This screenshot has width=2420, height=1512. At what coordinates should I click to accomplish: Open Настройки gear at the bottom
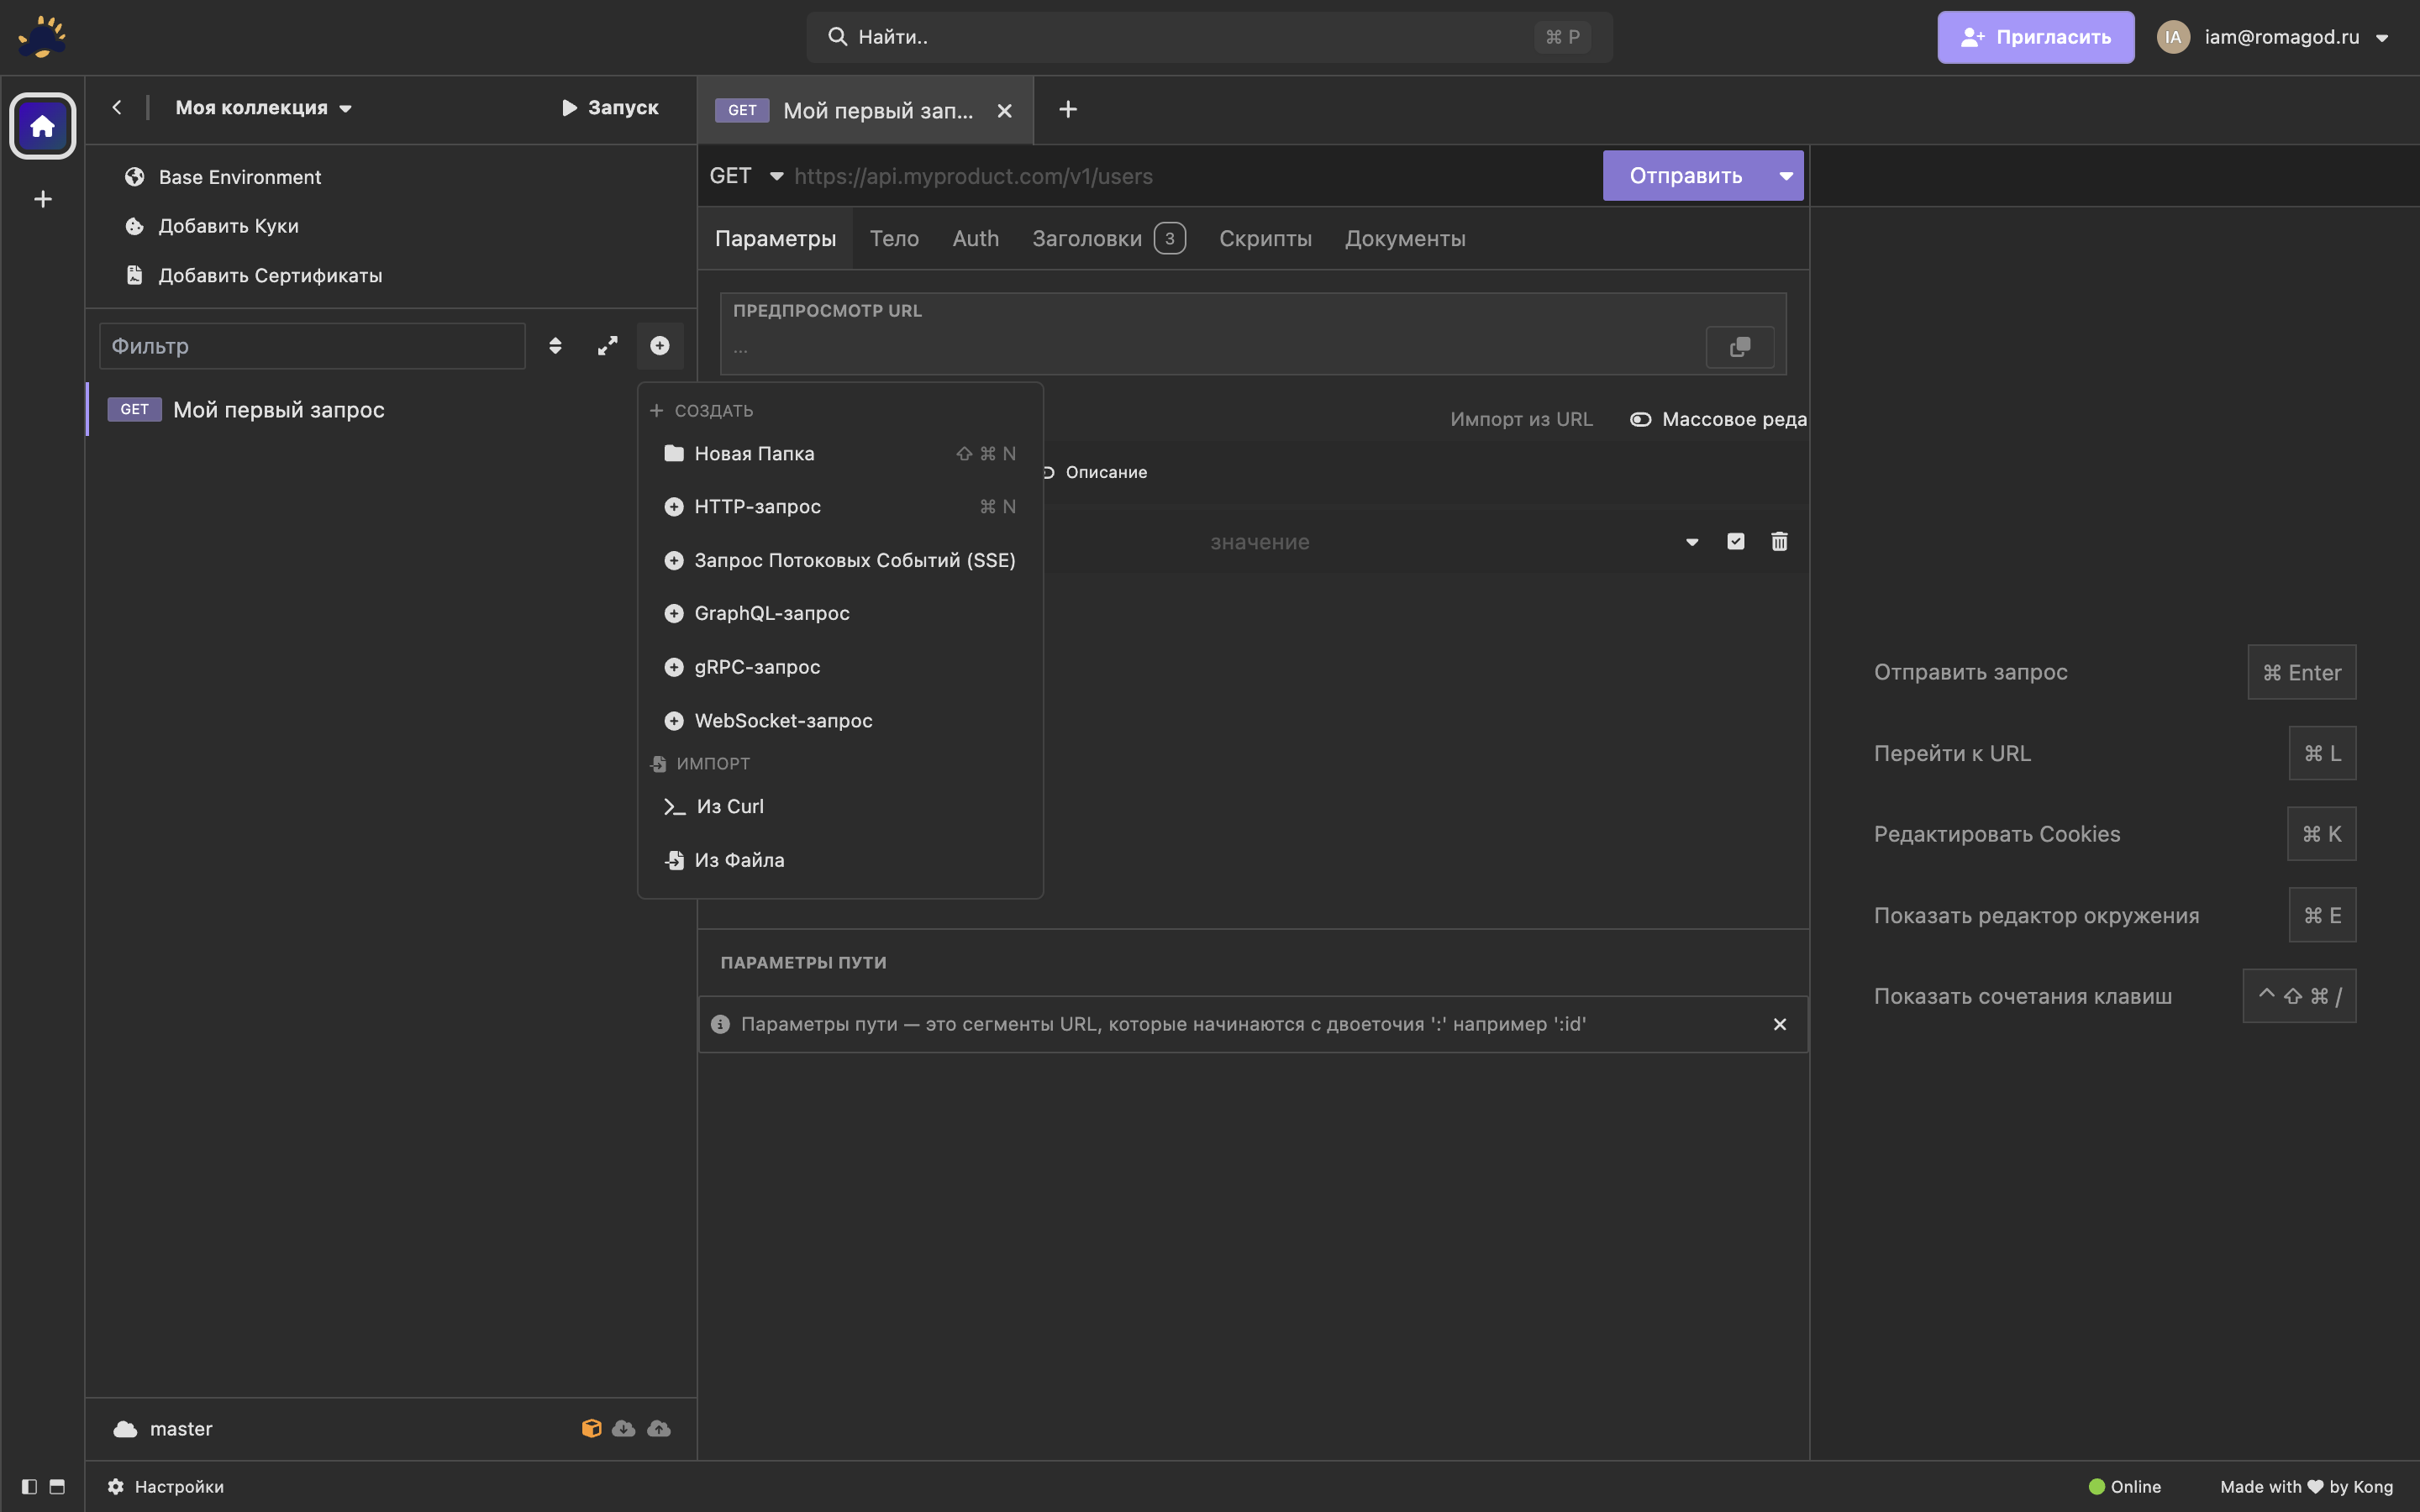point(166,1487)
